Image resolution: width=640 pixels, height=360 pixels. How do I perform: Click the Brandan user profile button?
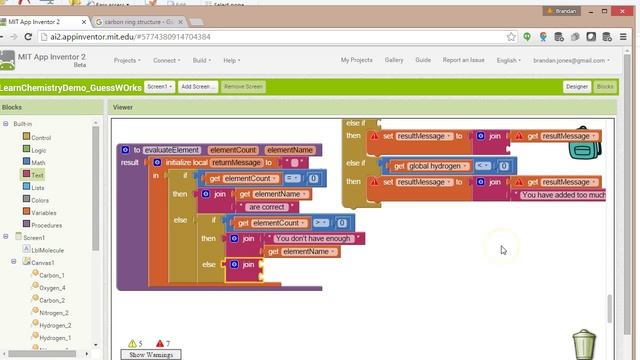pos(561,11)
